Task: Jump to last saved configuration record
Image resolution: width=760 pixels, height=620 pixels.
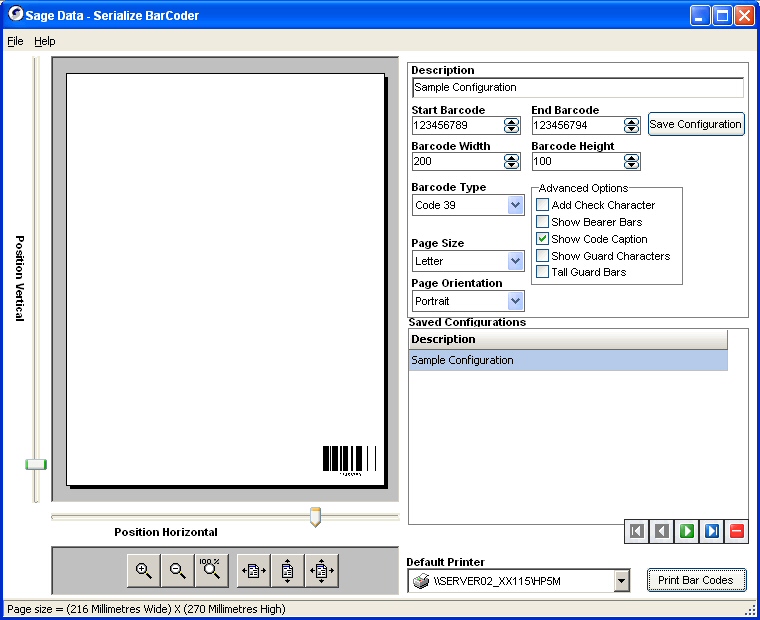Action: [x=712, y=531]
